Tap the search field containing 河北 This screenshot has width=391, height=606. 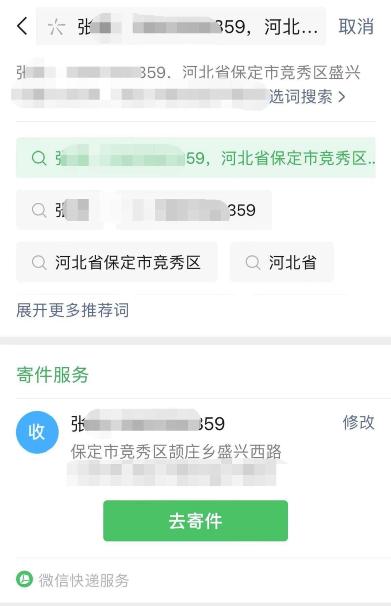tap(181, 27)
